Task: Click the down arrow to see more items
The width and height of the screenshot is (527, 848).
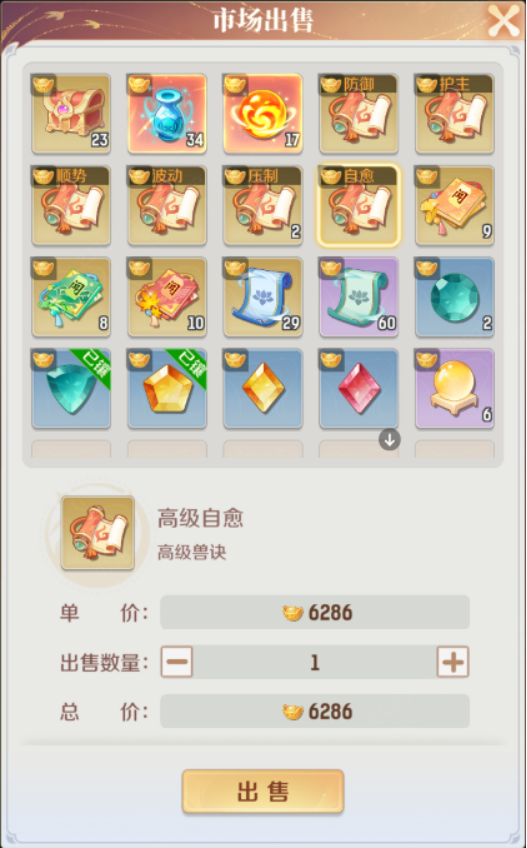Action: [x=389, y=439]
